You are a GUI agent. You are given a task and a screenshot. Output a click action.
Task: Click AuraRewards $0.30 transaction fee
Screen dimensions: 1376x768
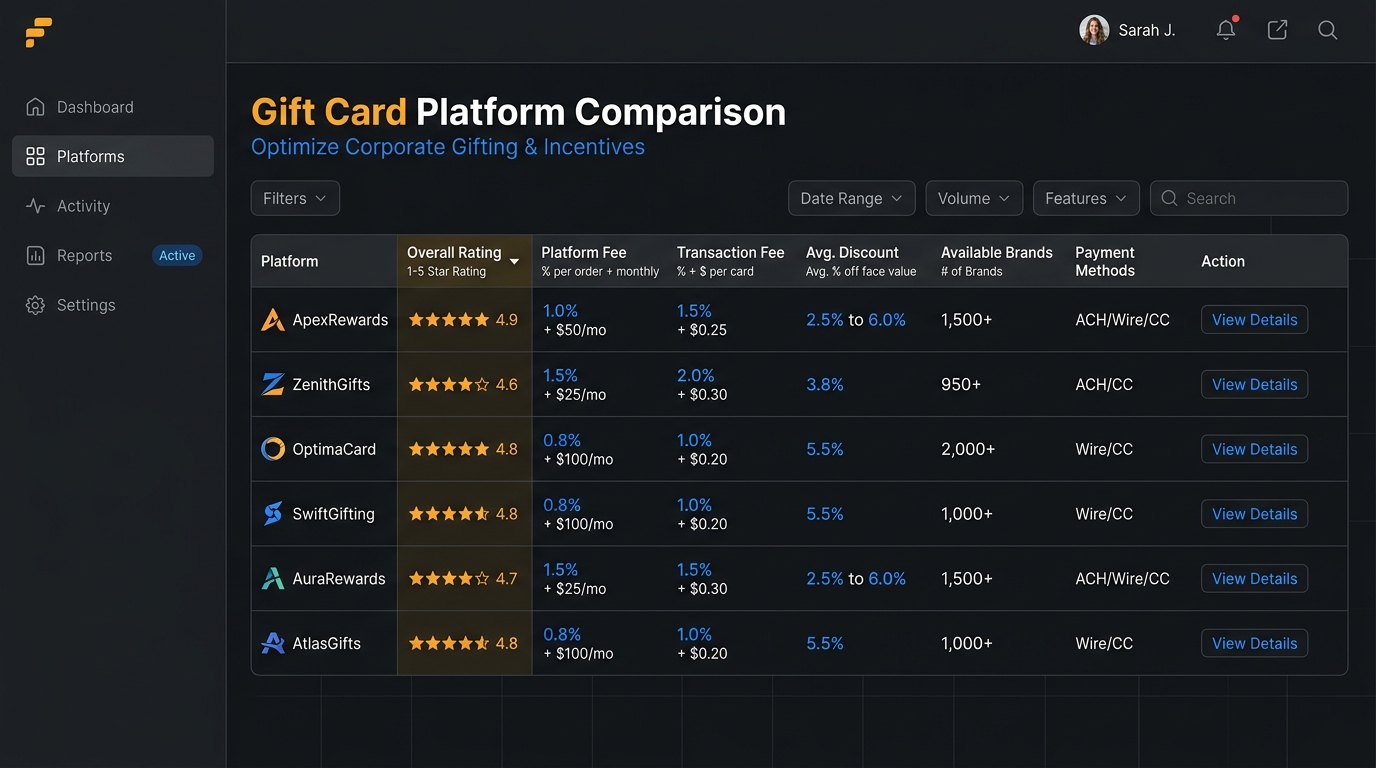click(702, 589)
